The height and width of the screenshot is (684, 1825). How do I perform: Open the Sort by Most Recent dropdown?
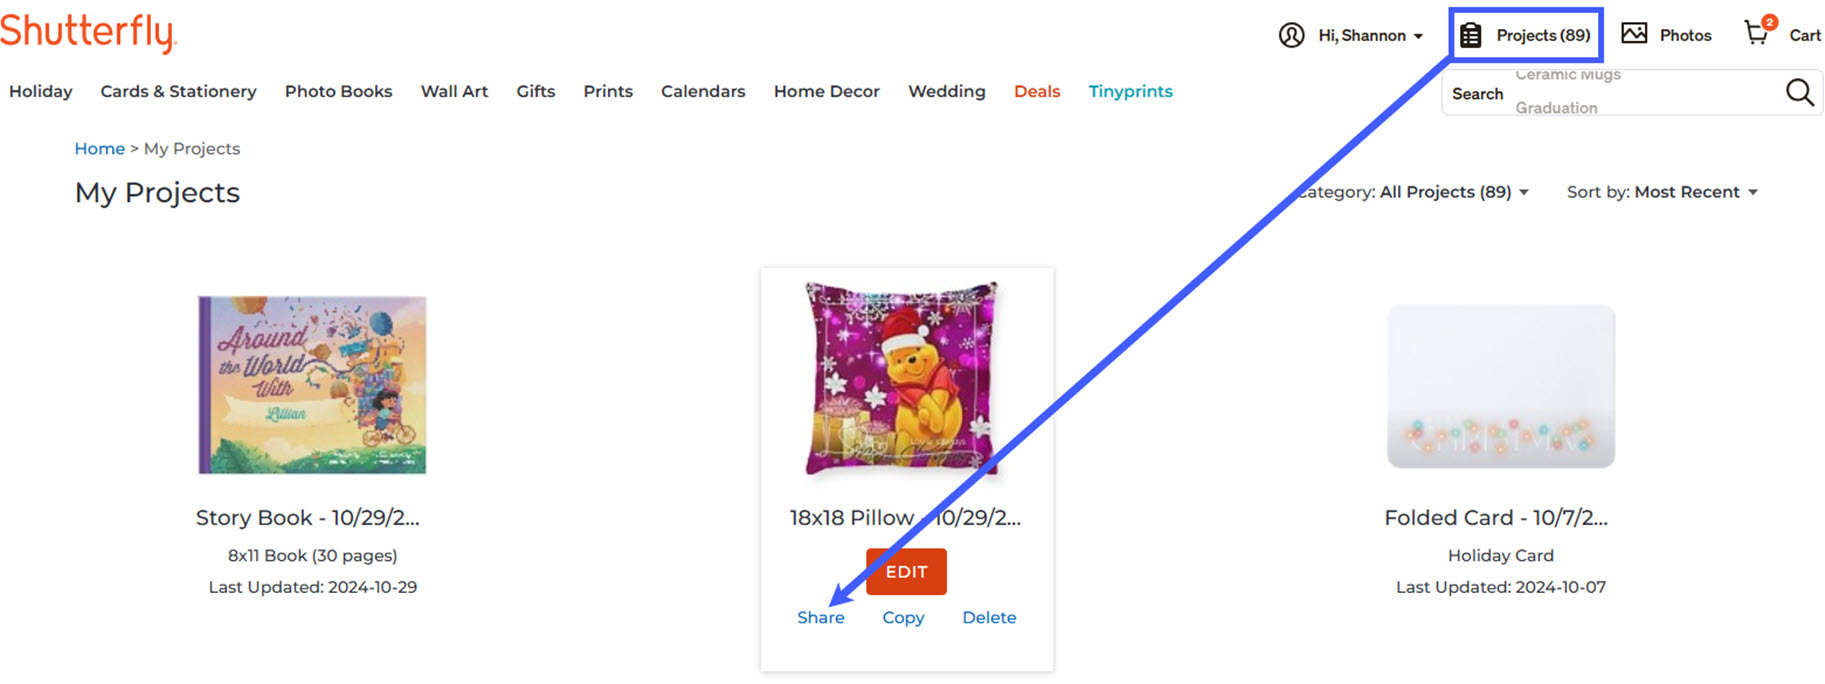[1662, 192]
